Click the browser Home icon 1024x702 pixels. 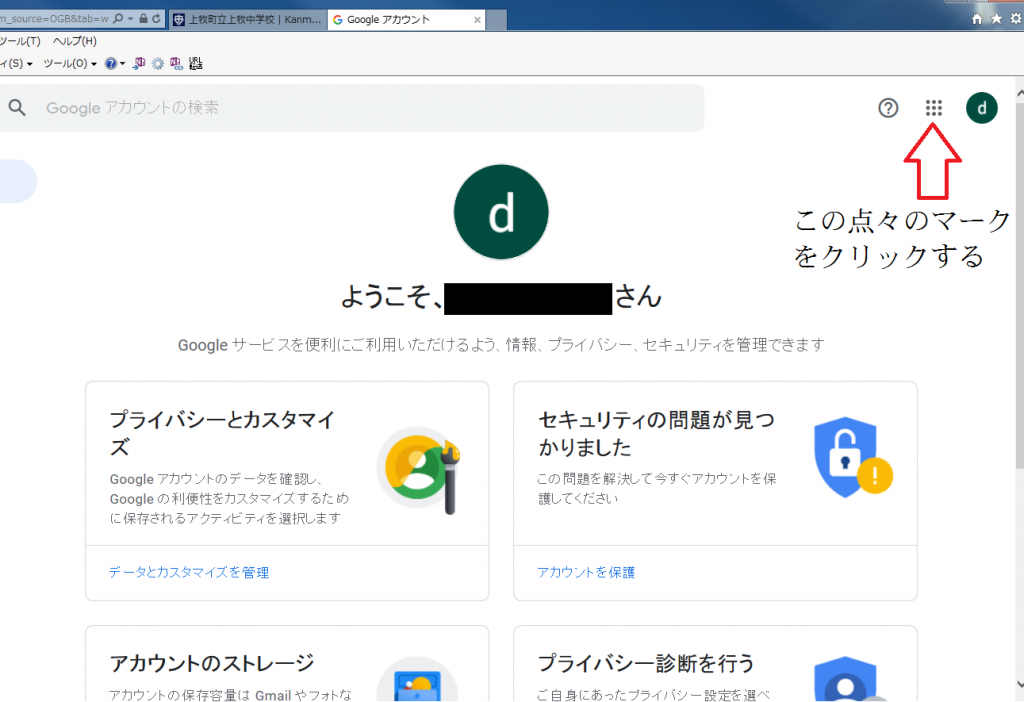pyautogui.click(x=977, y=19)
